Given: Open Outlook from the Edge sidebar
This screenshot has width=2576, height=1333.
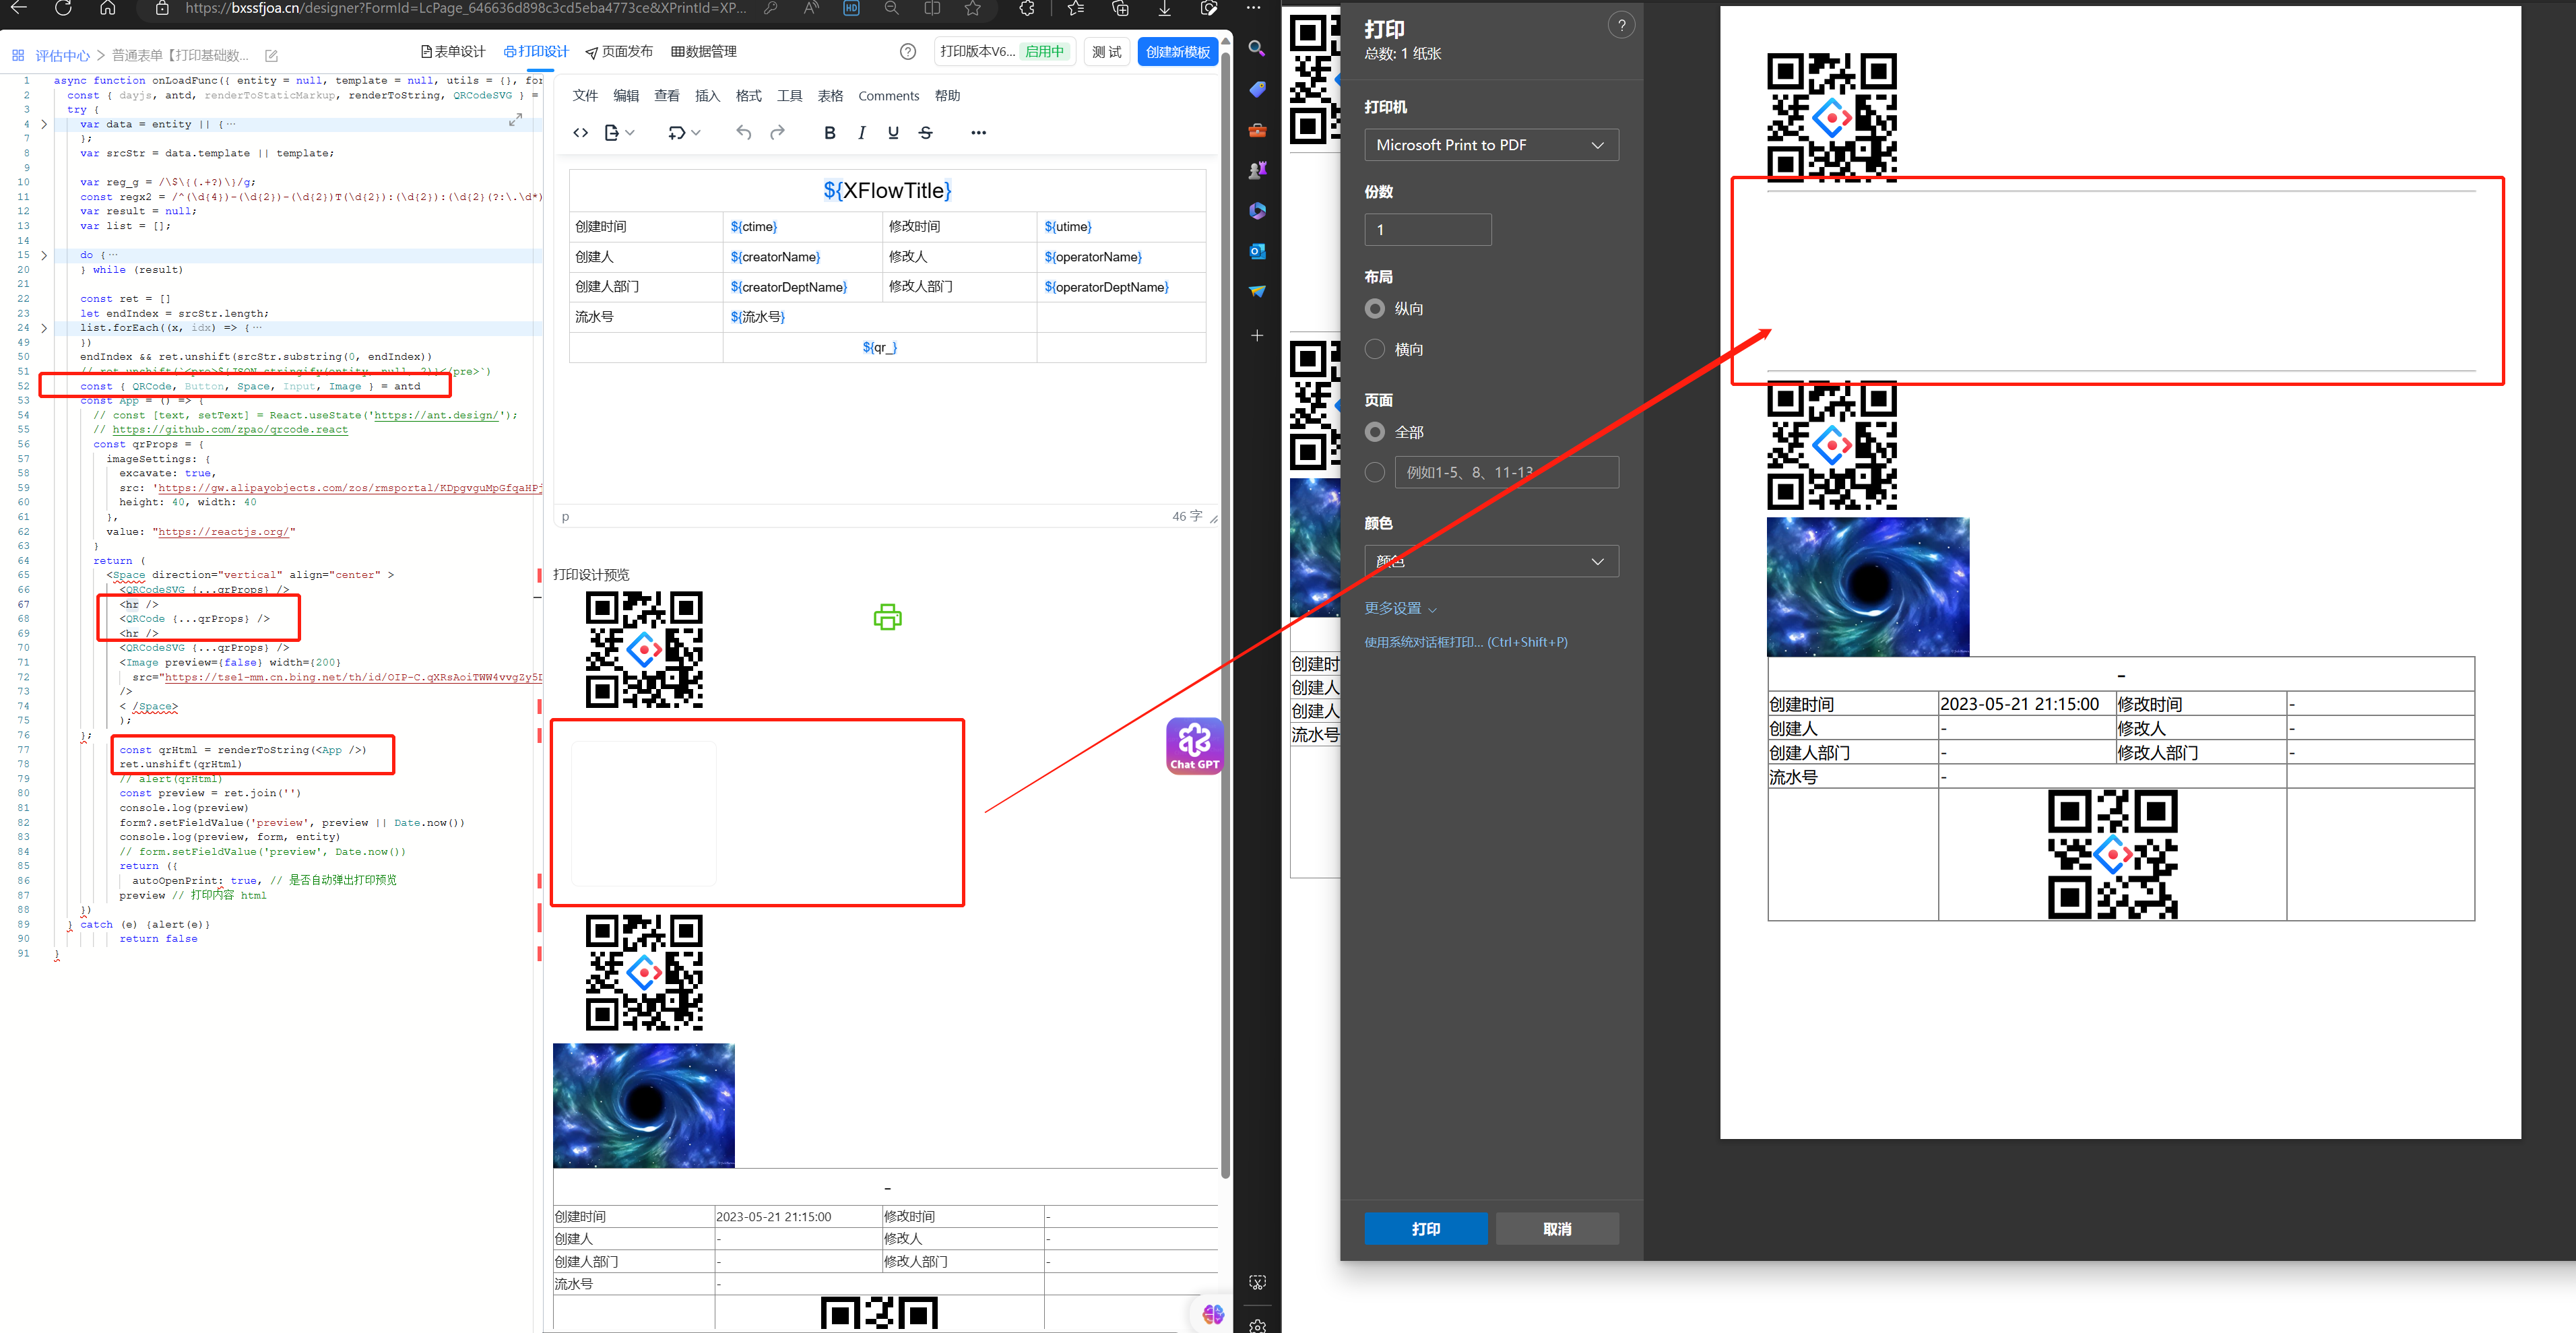Looking at the screenshot, I should click(x=1256, y=252).
